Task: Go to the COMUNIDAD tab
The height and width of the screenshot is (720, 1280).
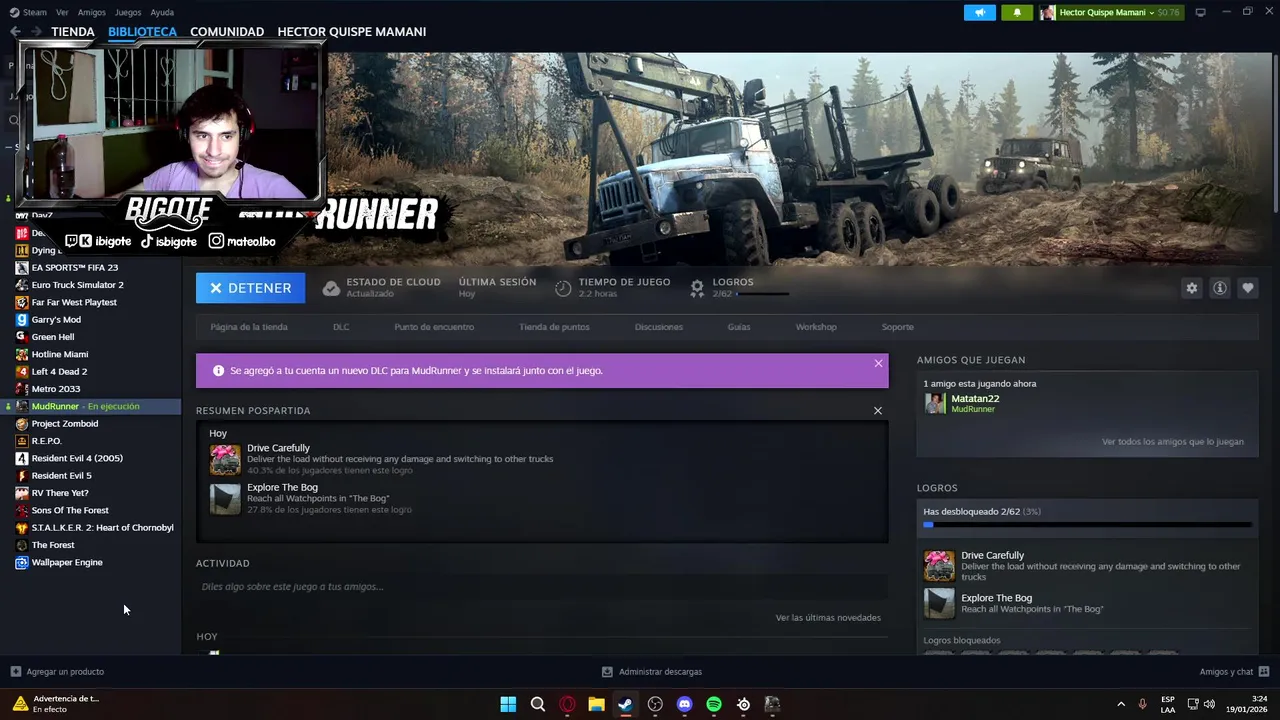Action: pos(227,32)
